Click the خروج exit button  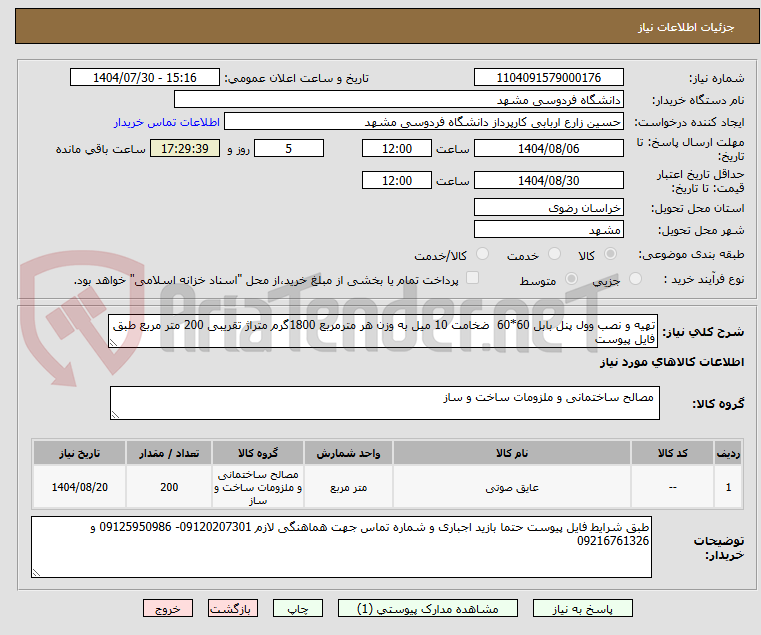168,608
